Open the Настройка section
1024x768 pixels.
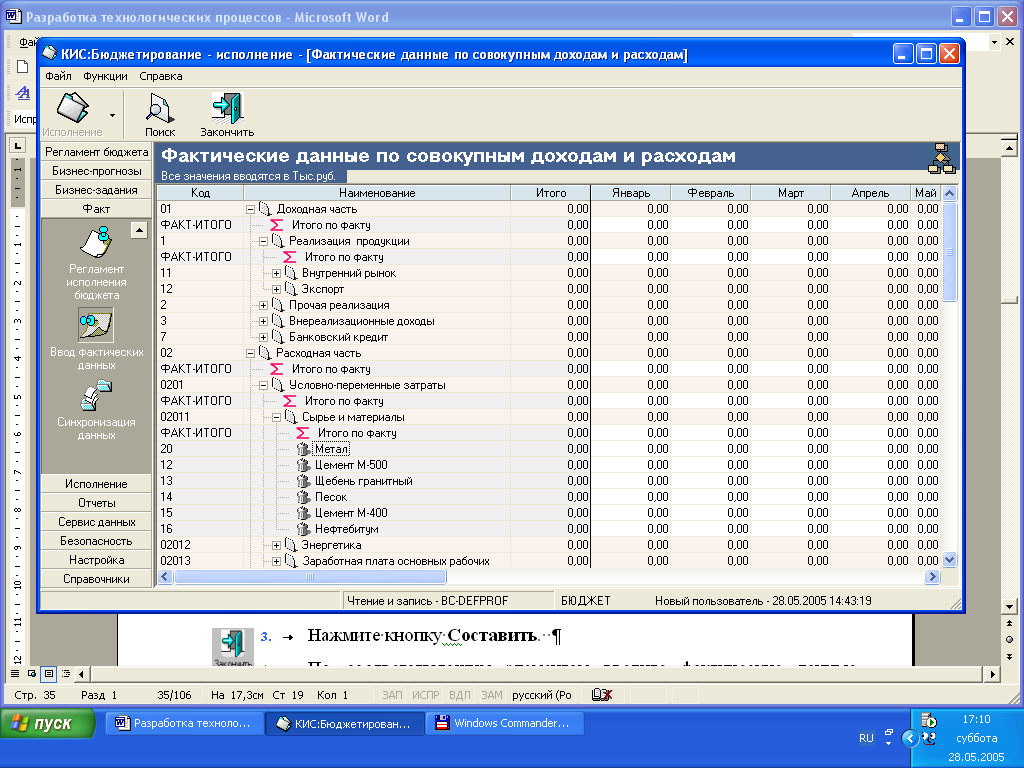[x=96, y=560]
